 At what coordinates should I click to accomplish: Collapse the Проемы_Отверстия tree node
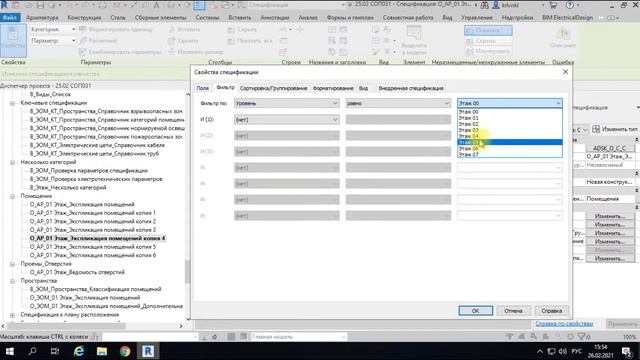[x=13, y=264]
